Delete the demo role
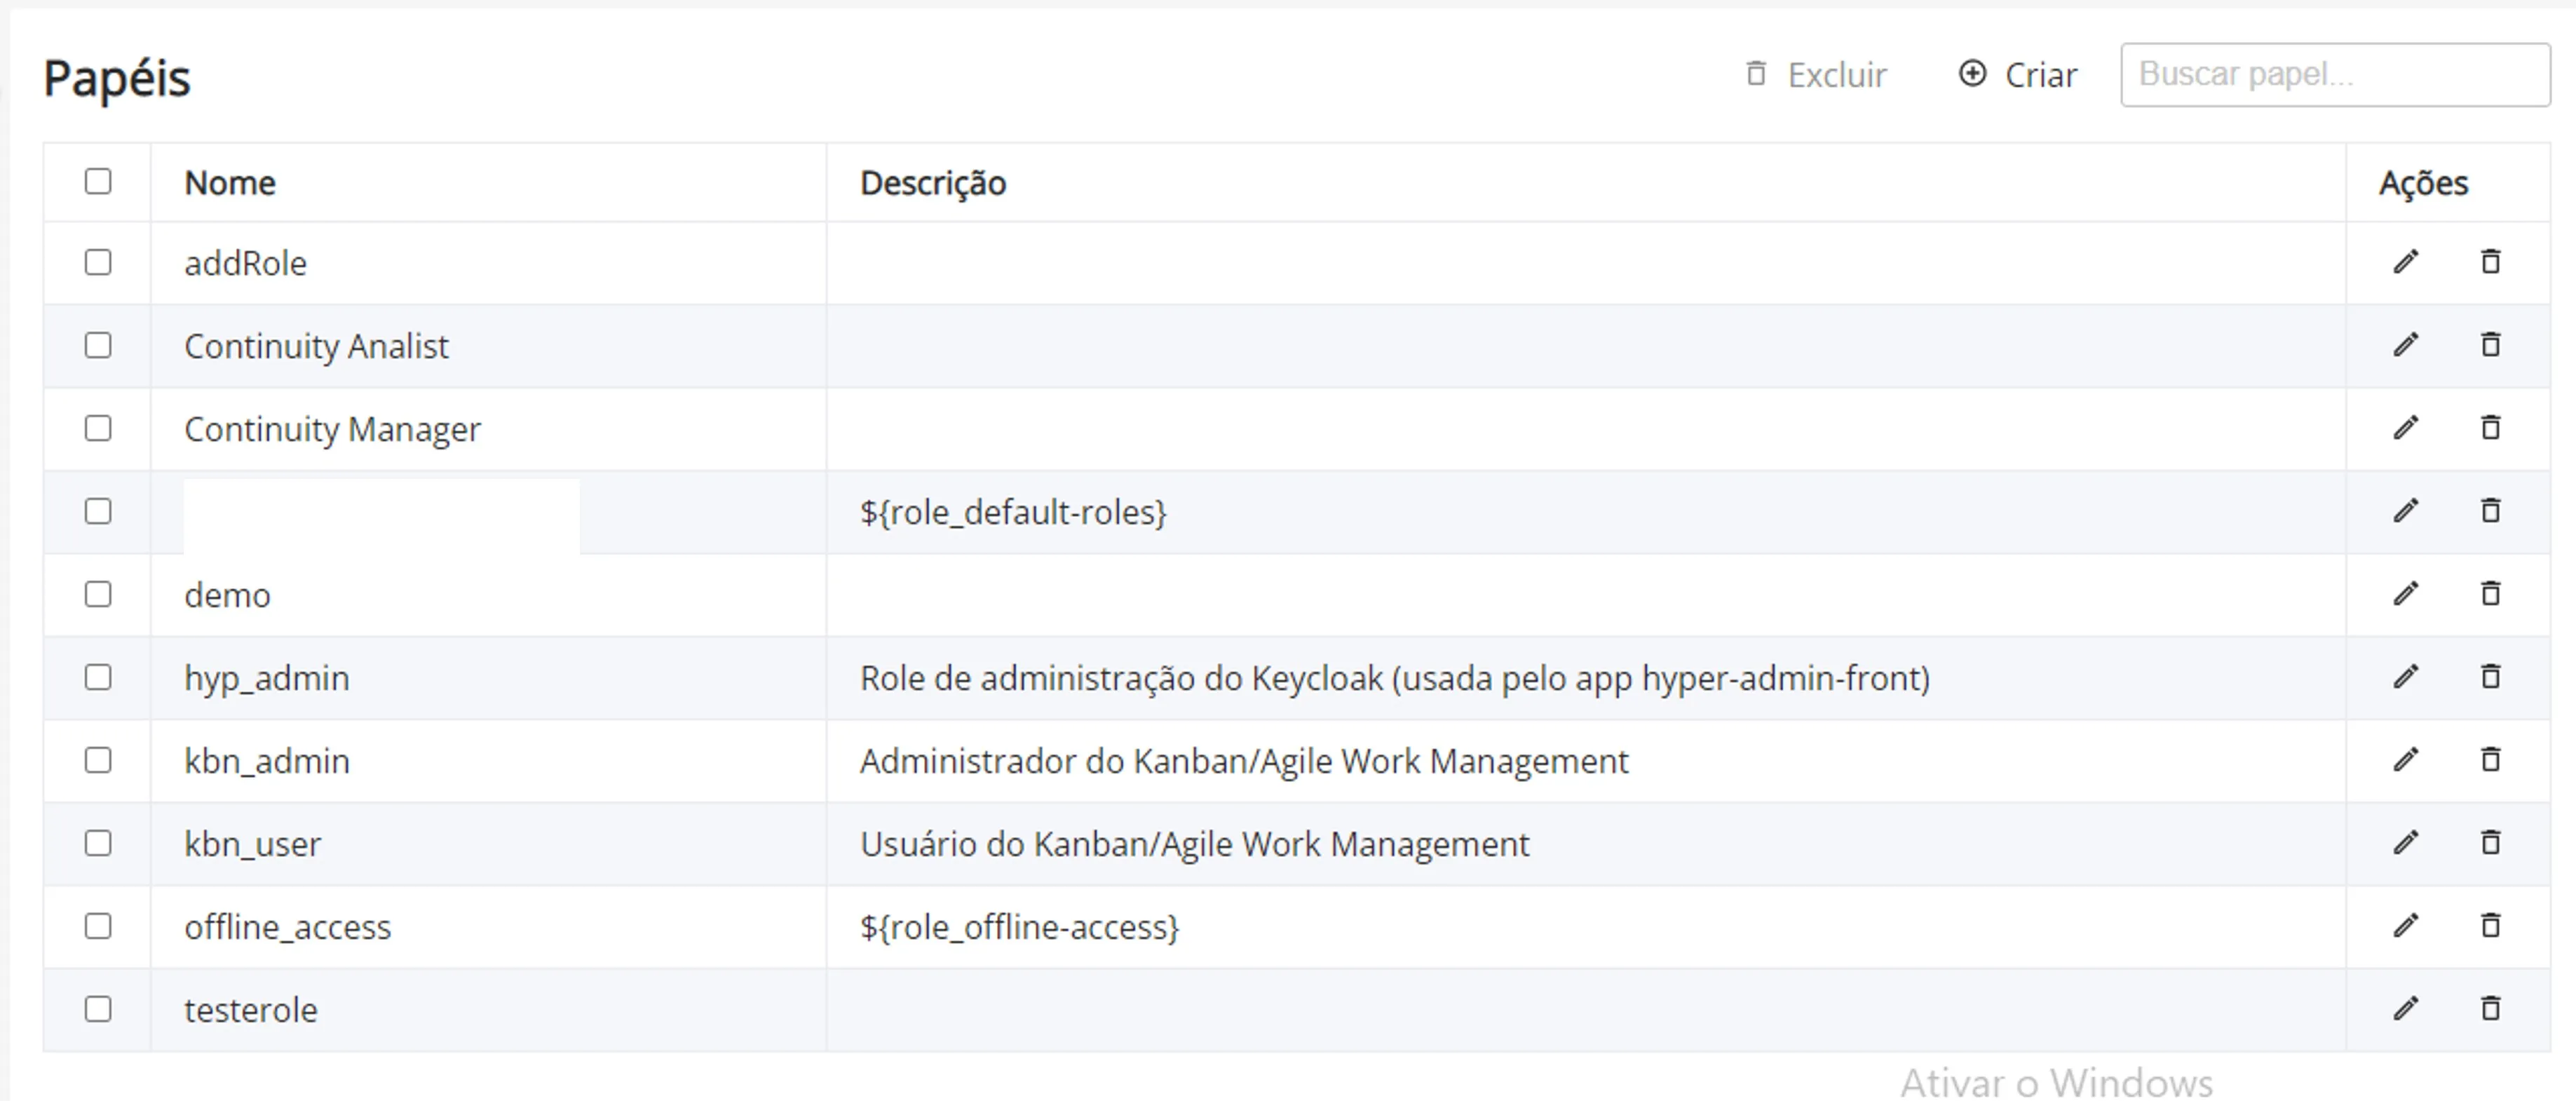This screenshot has width=2576, height=1101. click(x=2491, y=594)
